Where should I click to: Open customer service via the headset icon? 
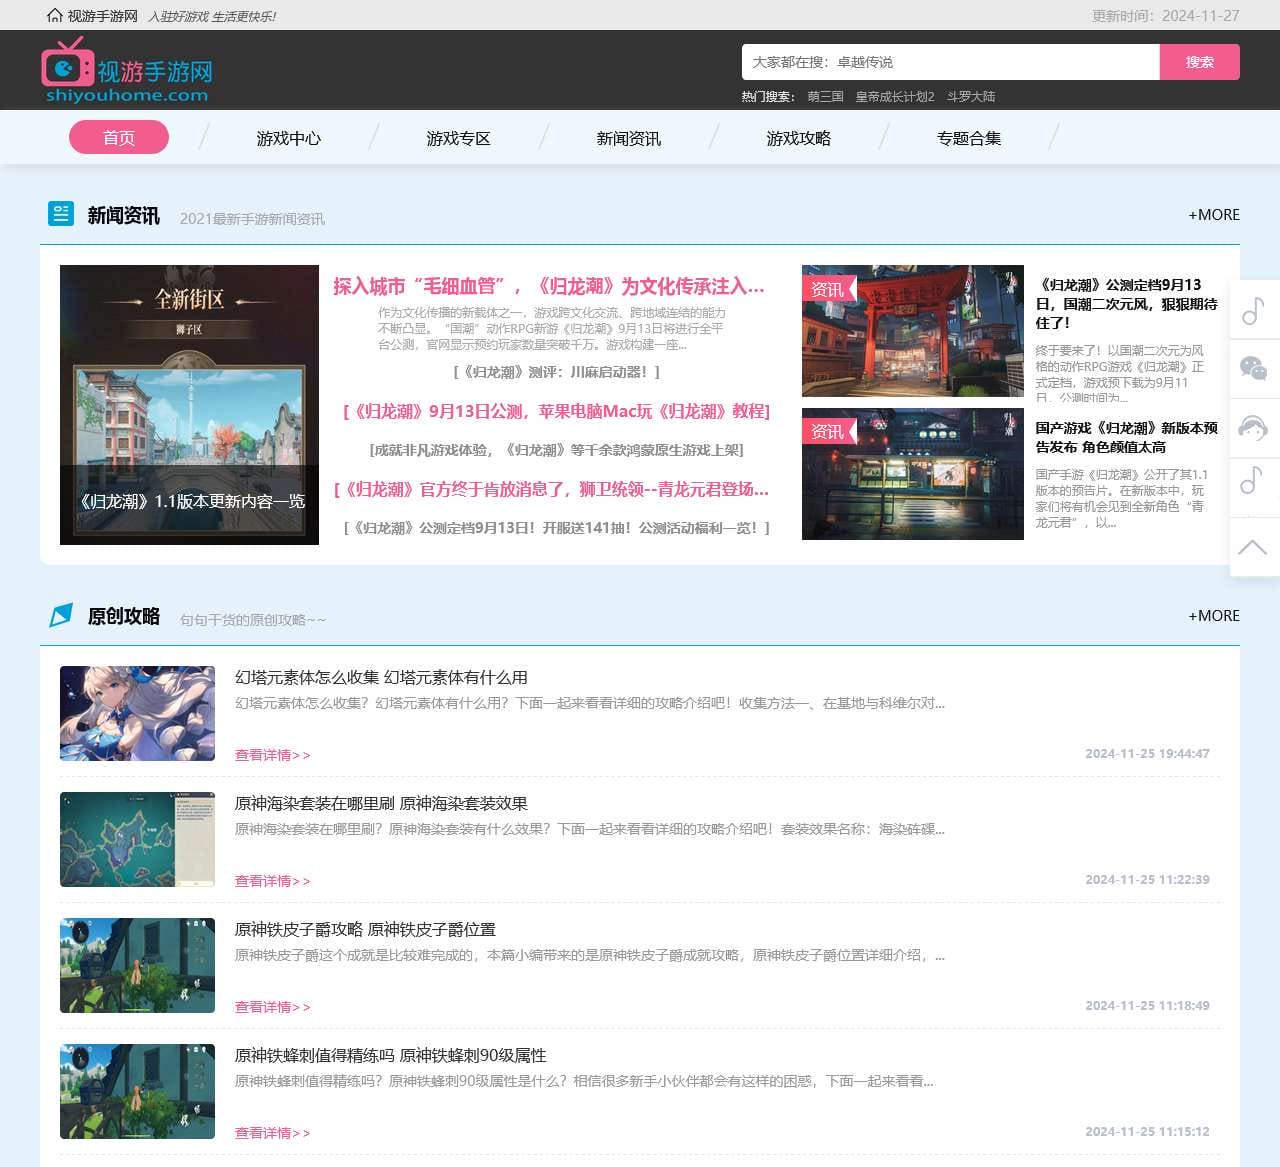(x=1253, y=428)
